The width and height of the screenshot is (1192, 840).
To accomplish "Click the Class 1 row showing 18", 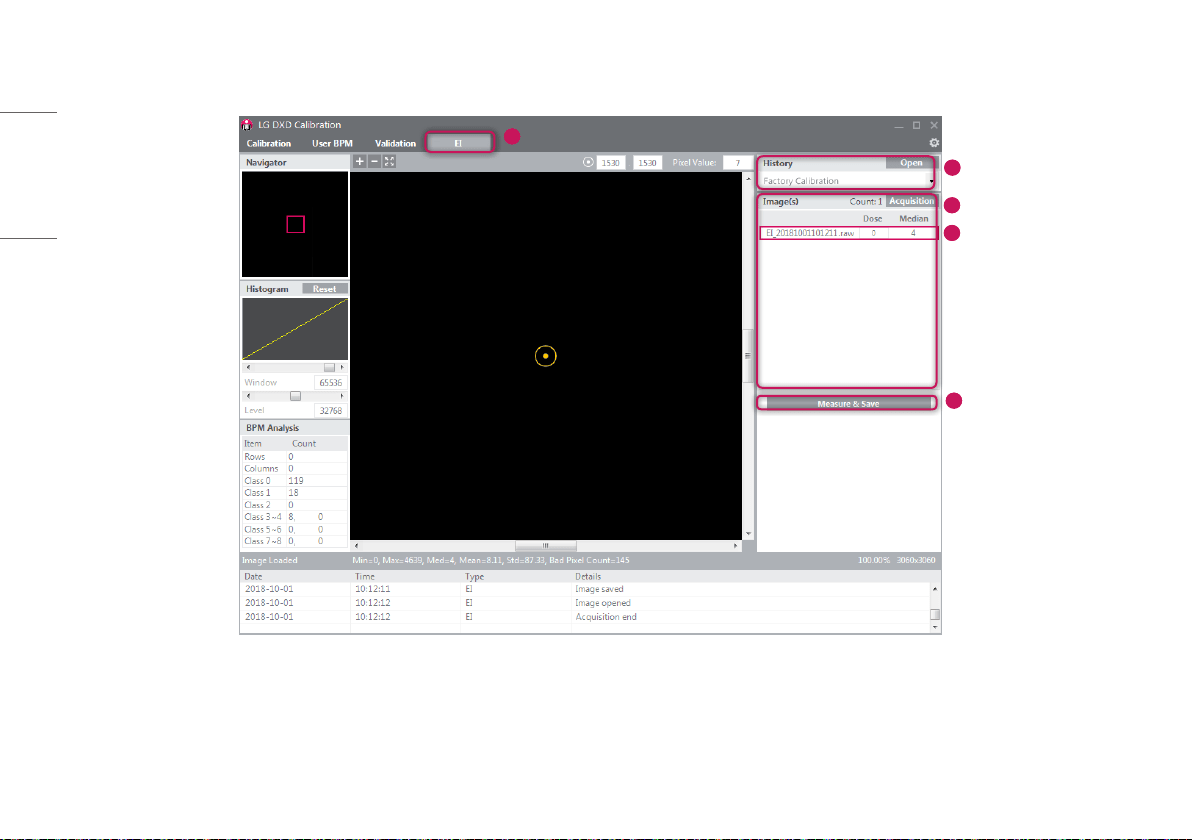I will tap(294, 493).
